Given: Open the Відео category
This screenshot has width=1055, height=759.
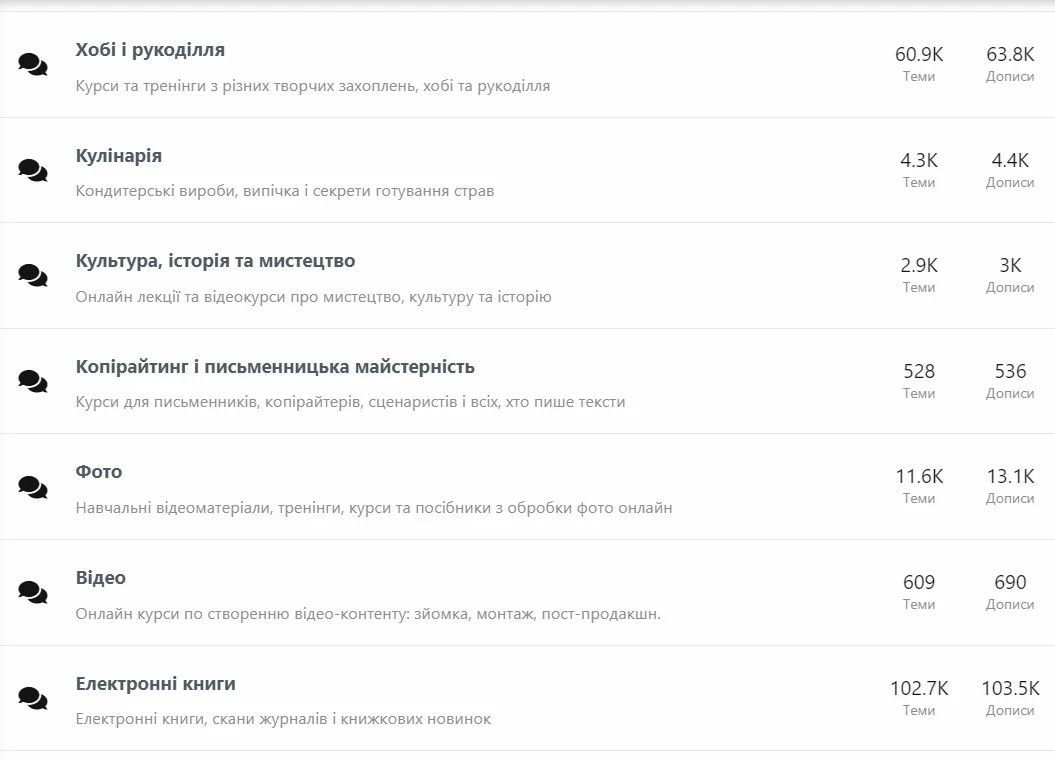Looking at the screenshot, I should pyautogui.click(x=102, y=577).
